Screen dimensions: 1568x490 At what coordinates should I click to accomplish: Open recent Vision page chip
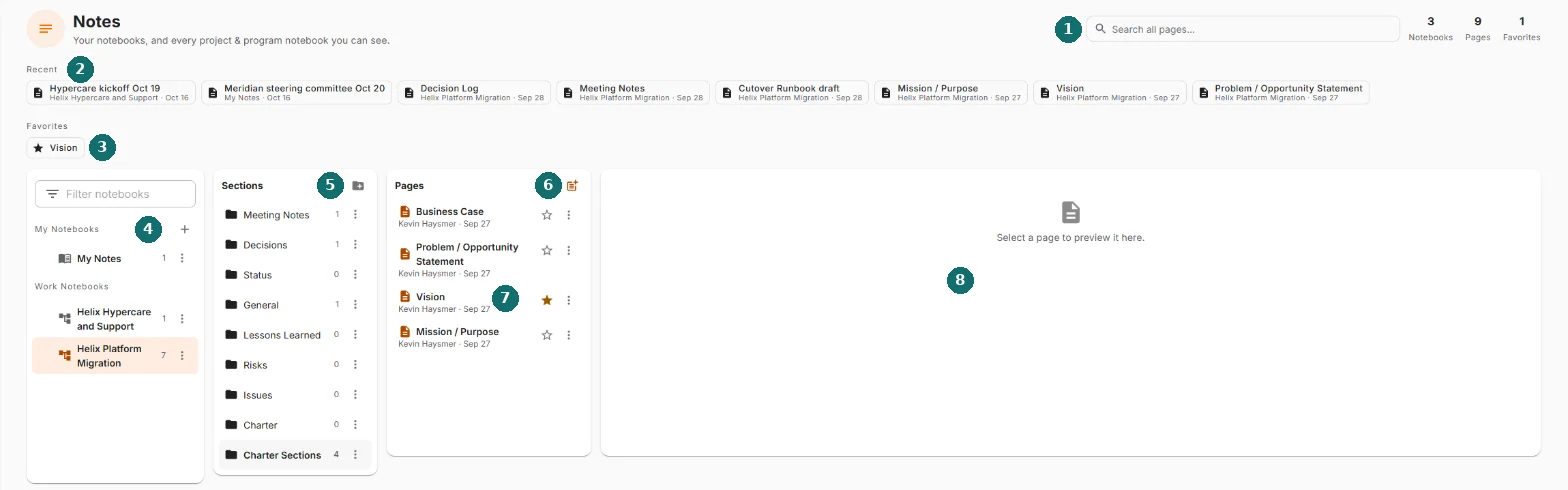point(1110,92)
